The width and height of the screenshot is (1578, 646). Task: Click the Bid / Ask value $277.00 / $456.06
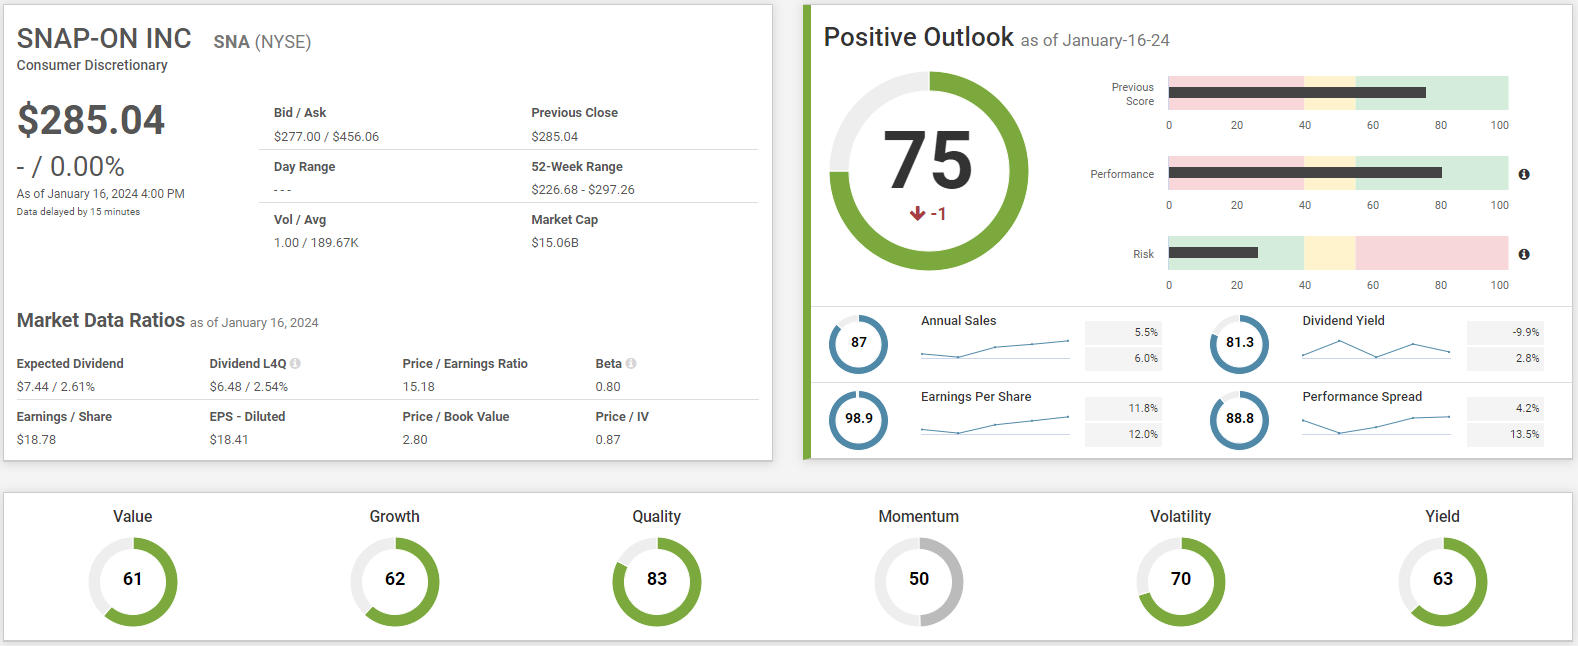coord(326,136)
